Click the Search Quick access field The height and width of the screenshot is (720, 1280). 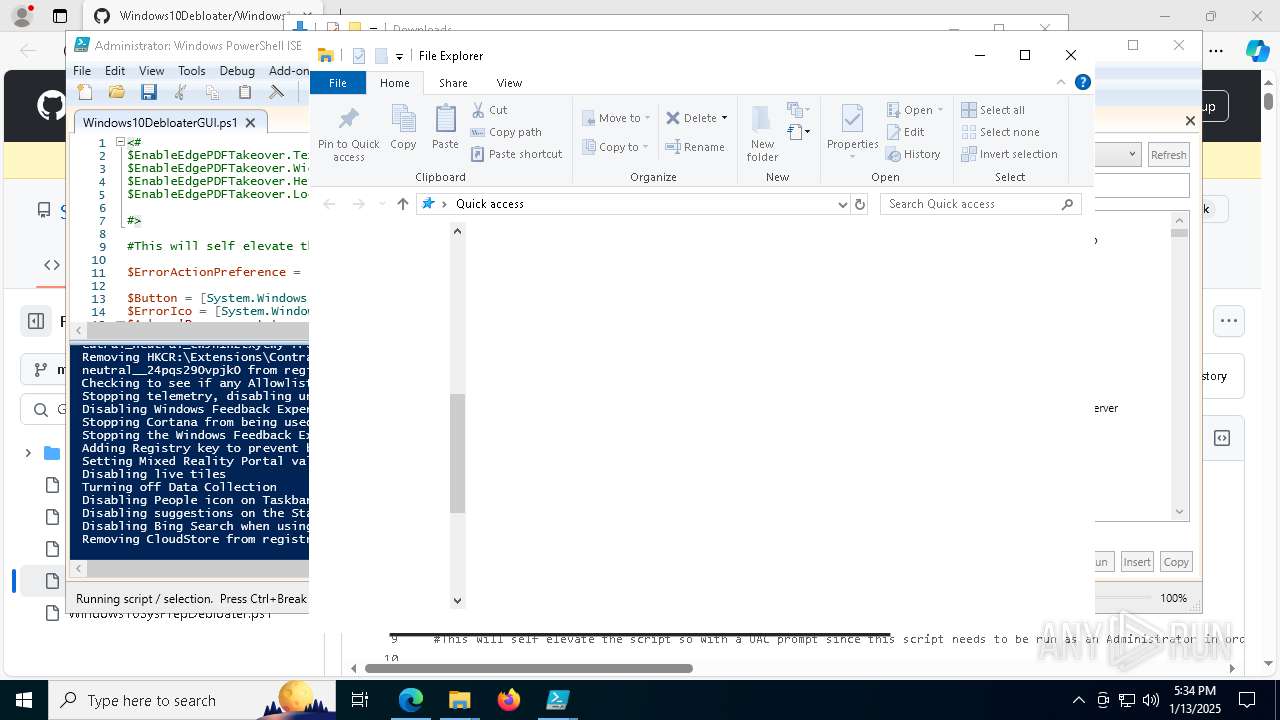click(x=980, y=204)
